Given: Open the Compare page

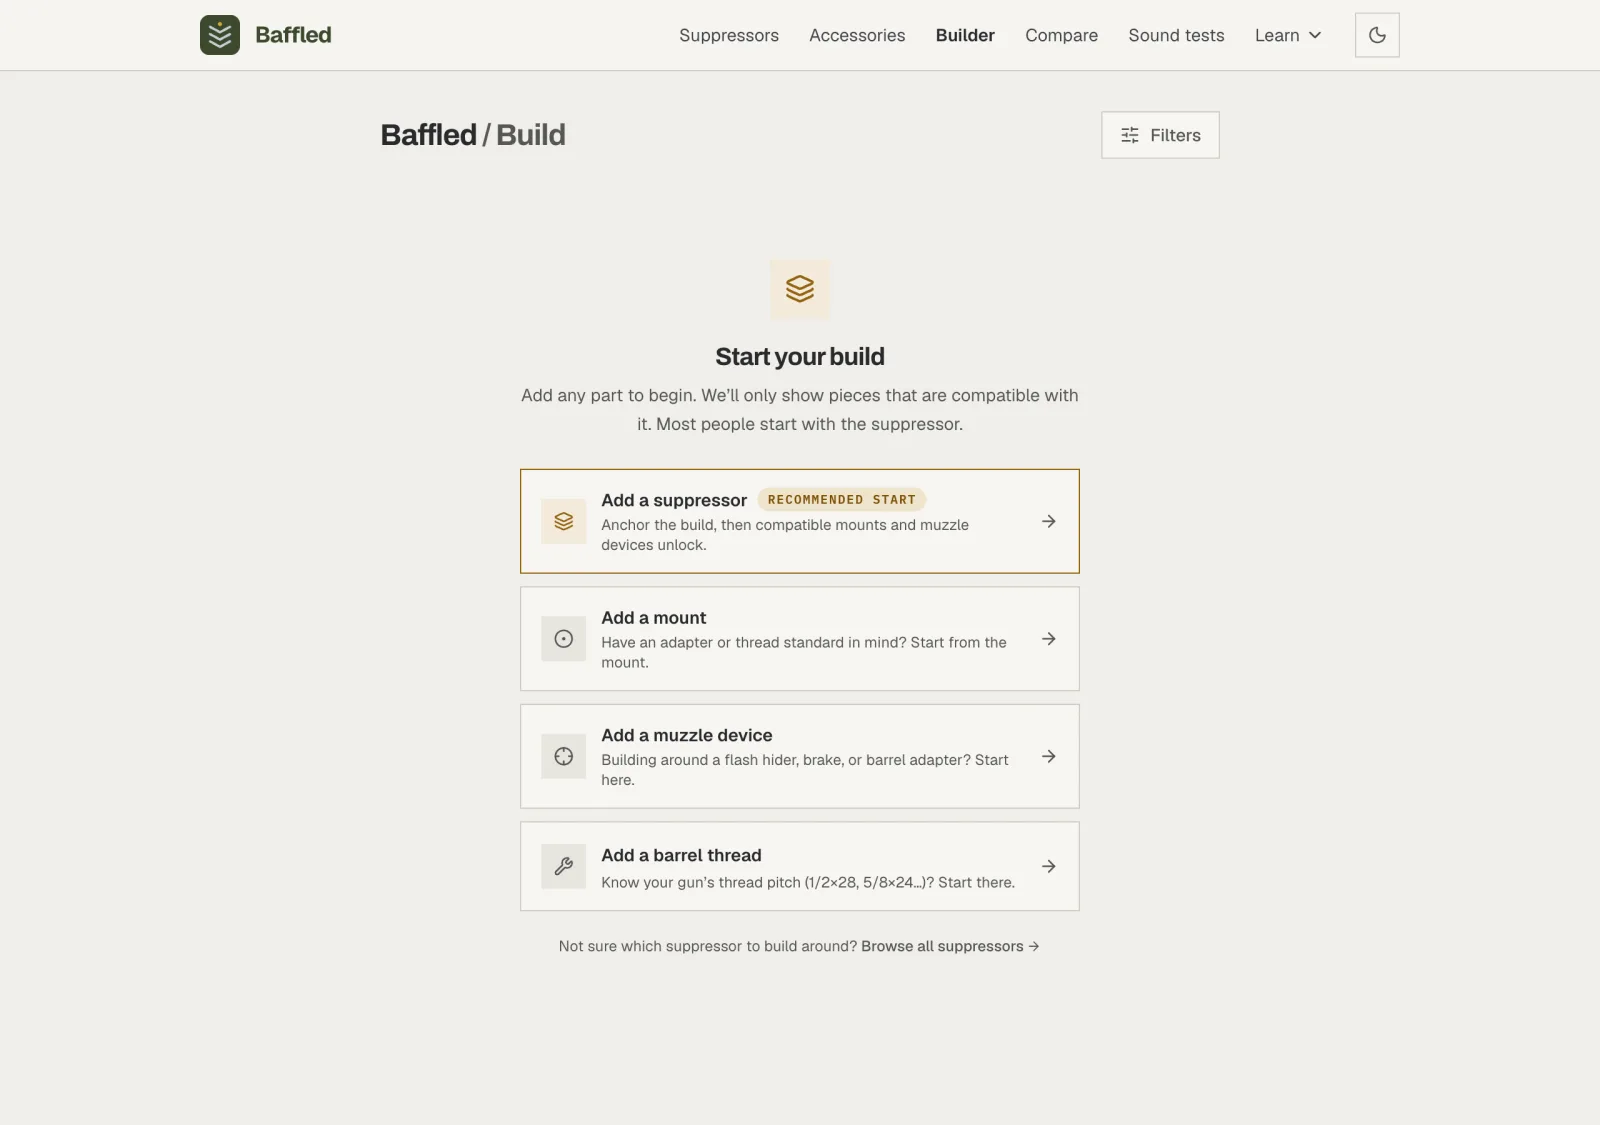Looking at the screenshot, I should [1061, 35].
